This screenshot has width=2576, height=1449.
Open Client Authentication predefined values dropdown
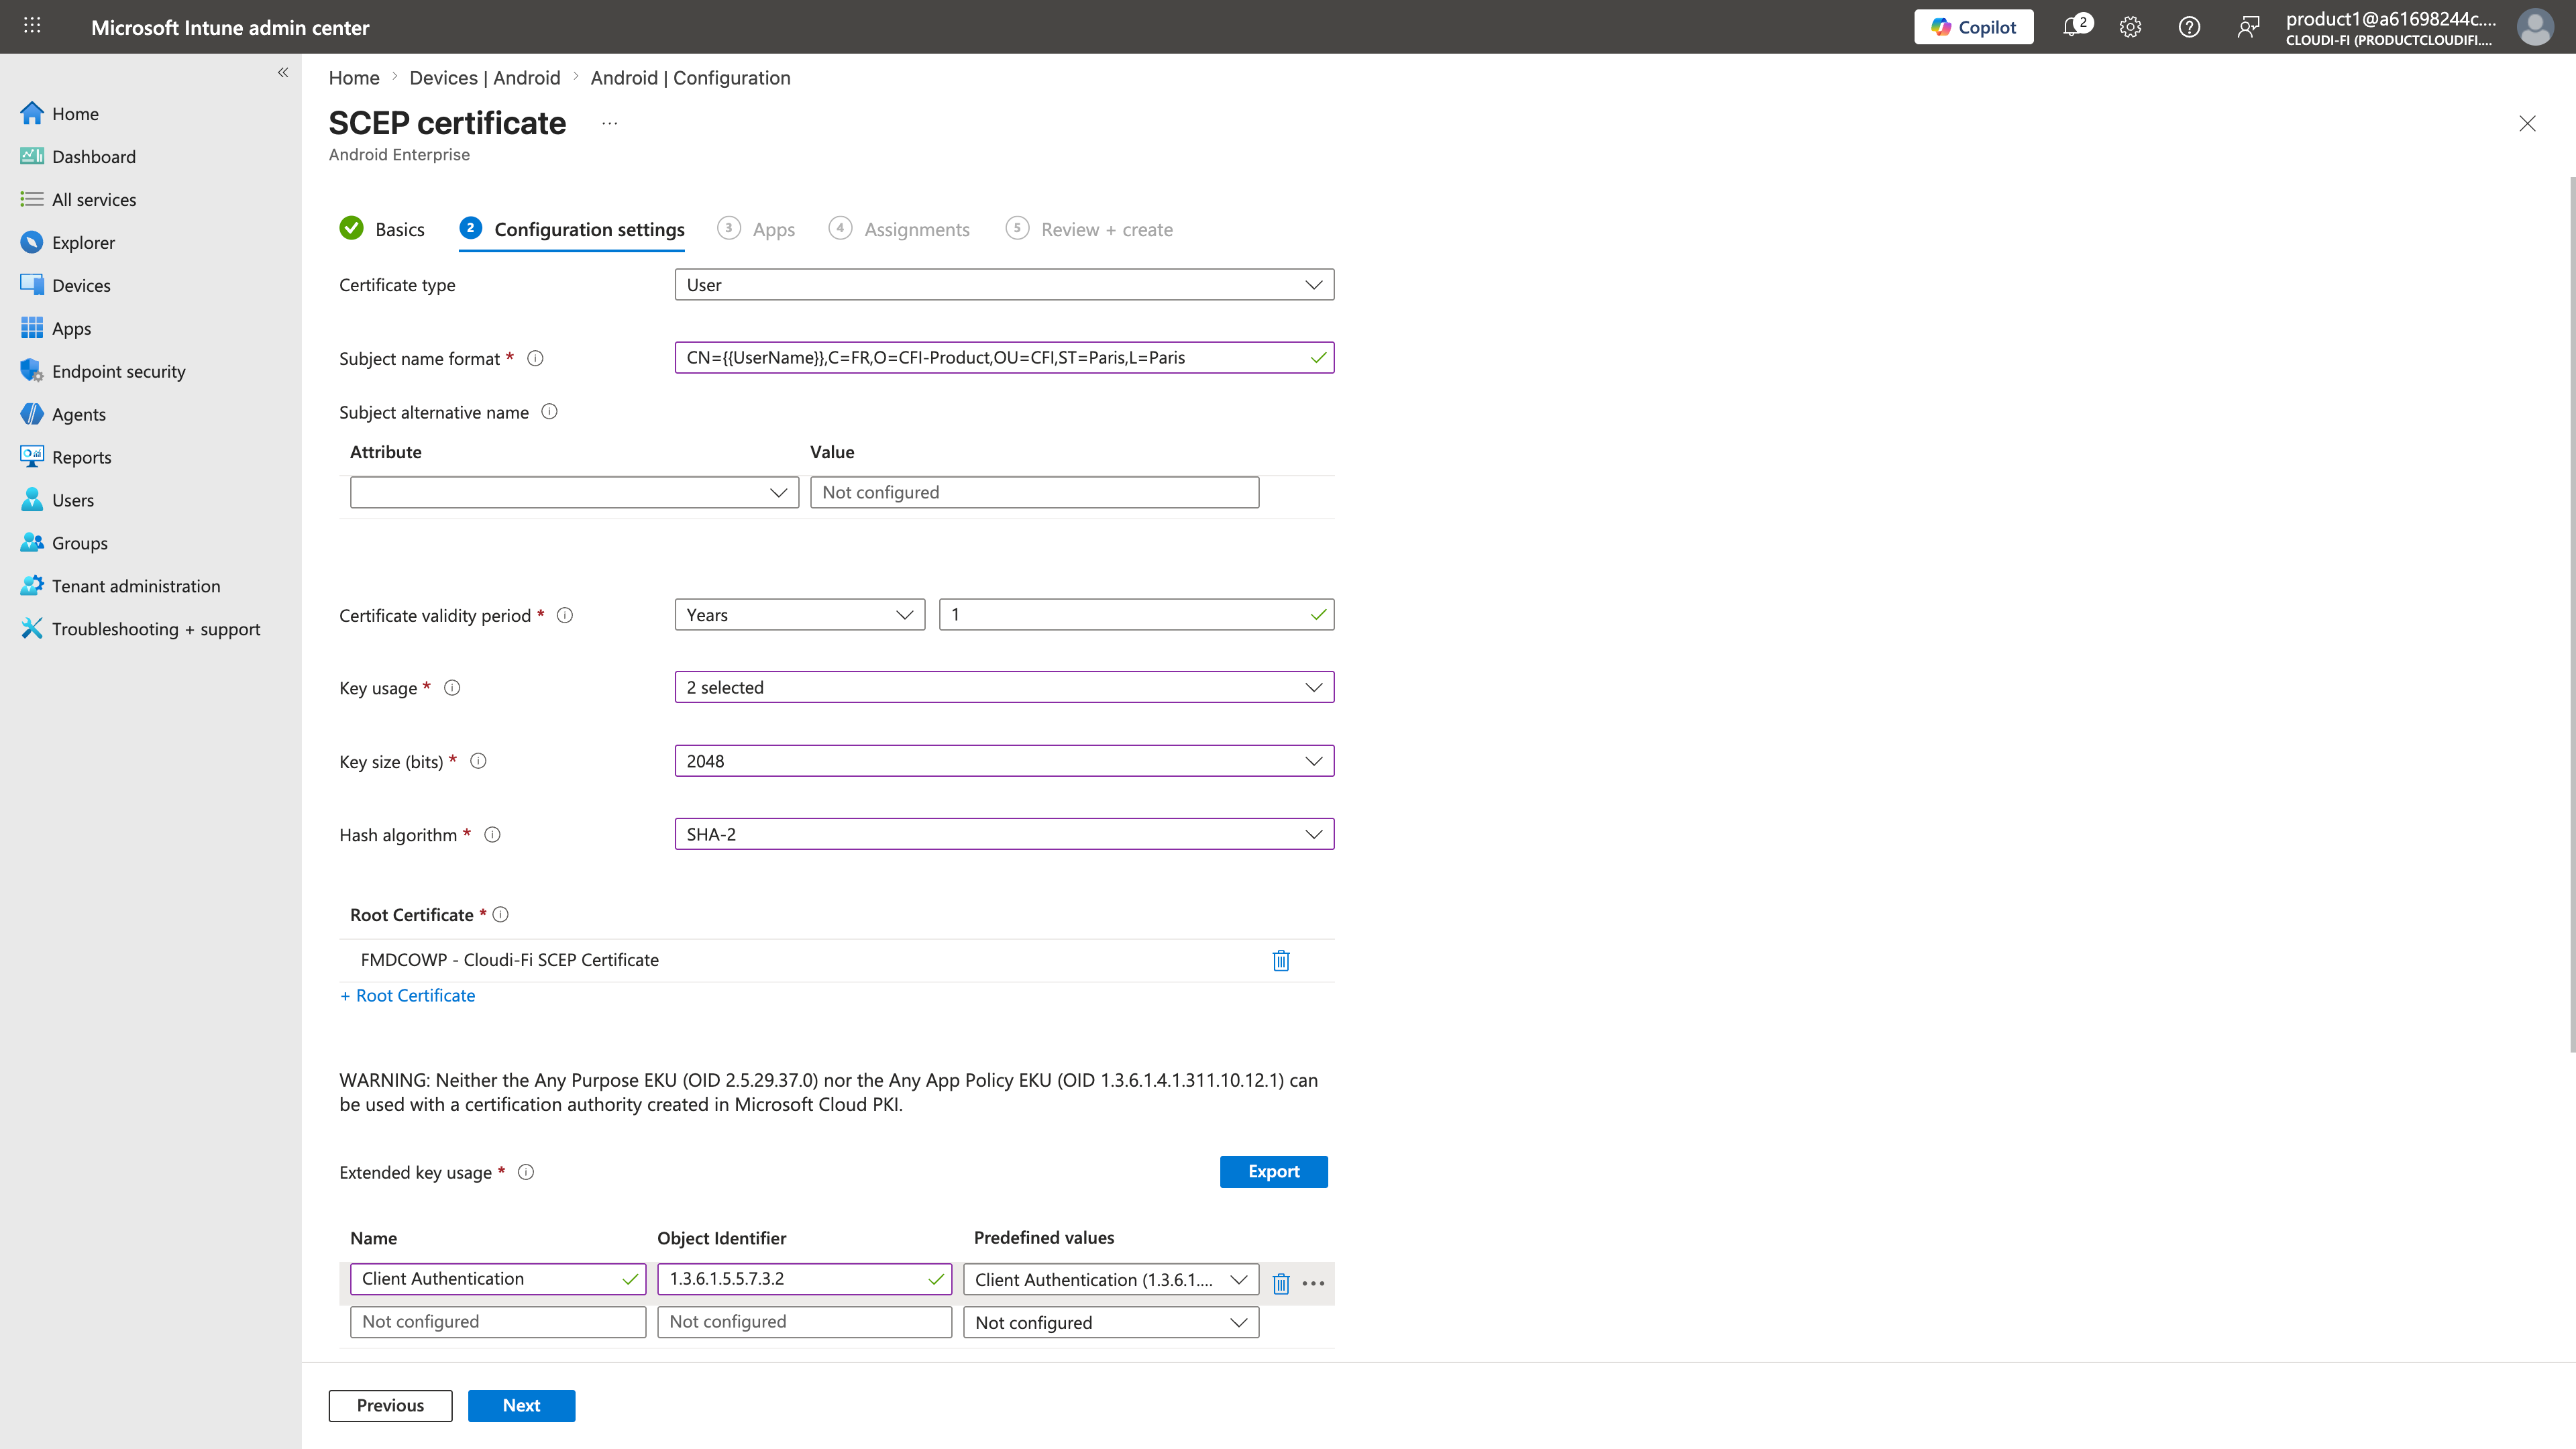tap(1111, 1280)
